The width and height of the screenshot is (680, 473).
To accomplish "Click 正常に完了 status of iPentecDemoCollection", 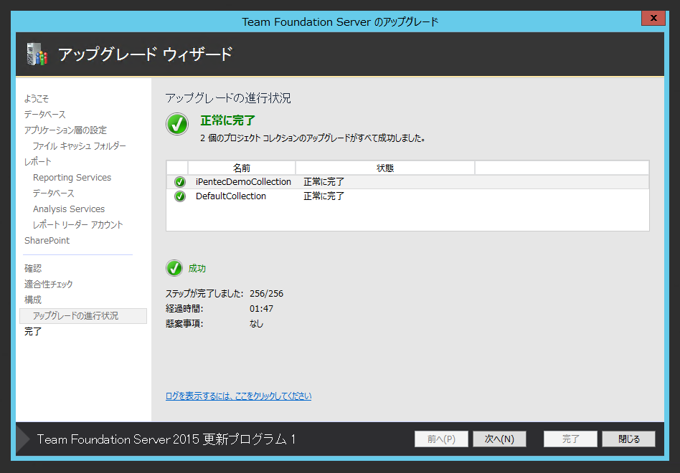I will click(324, 182).
